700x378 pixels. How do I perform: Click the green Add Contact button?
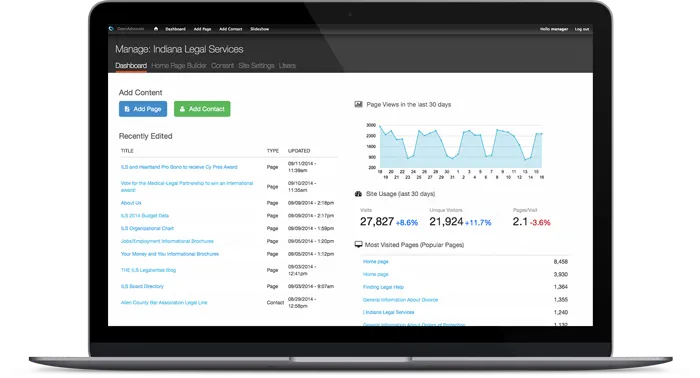[202, 109]
